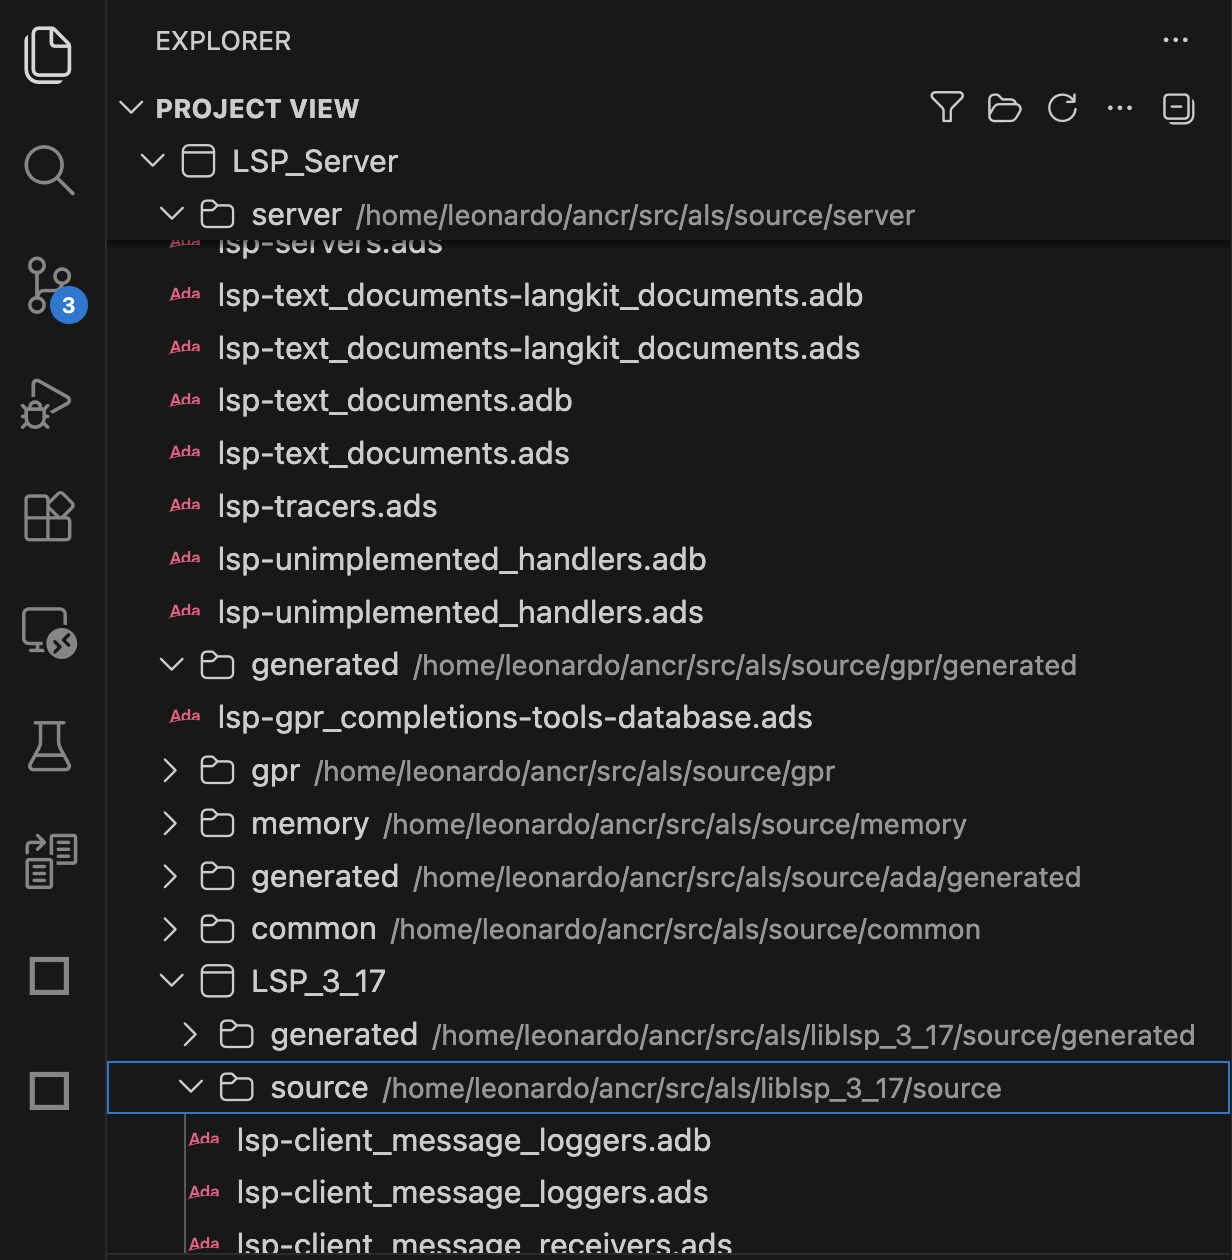1232x1260 pixels.
Task: Collapse the liblsp_3_17 source folder
Action: click(x=191, y=1086)
